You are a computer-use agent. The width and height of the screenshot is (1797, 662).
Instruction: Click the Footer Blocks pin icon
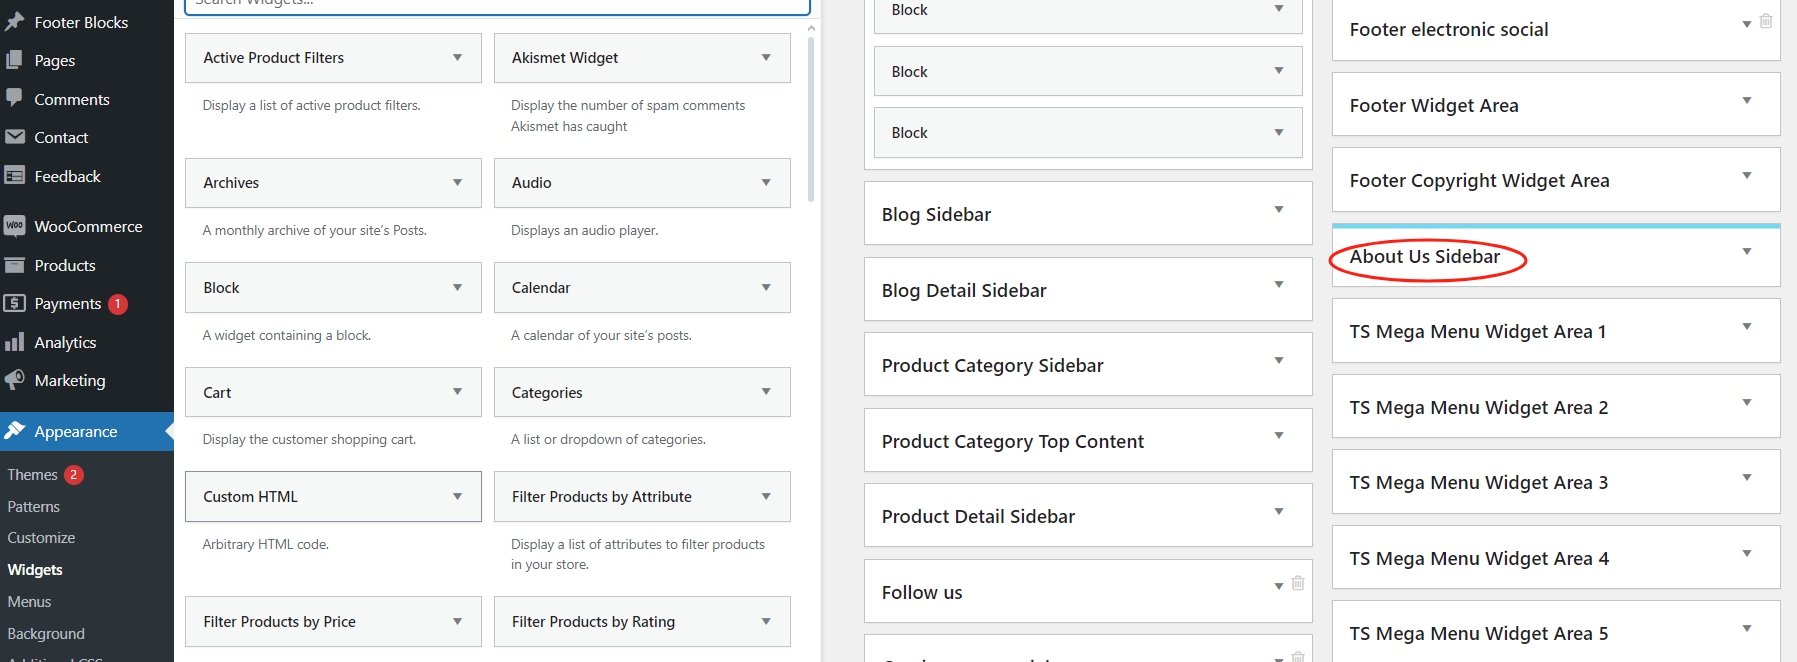15,21
